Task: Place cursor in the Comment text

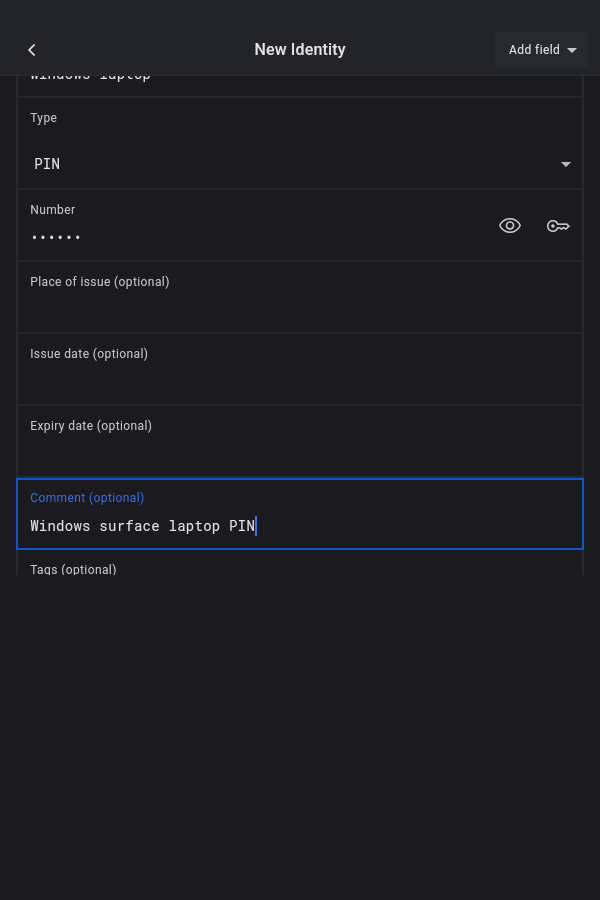Action: pos(142,526)
